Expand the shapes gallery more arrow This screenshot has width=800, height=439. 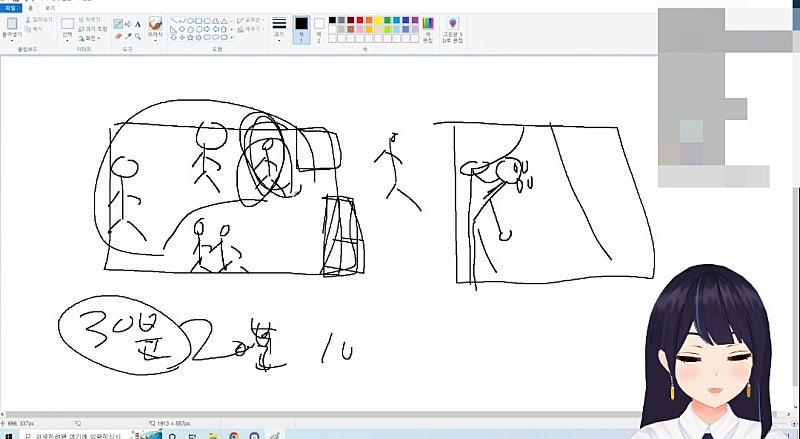[x=232, y=37]
